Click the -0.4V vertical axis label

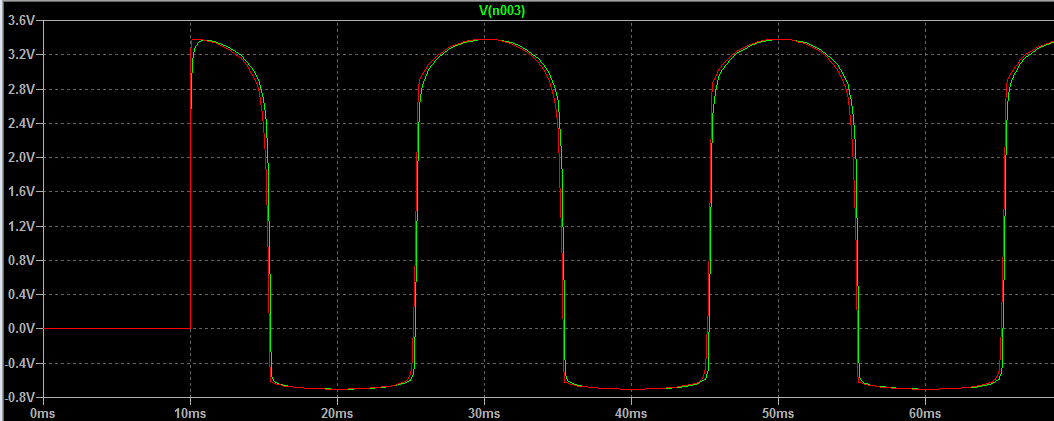coord(20,363)
